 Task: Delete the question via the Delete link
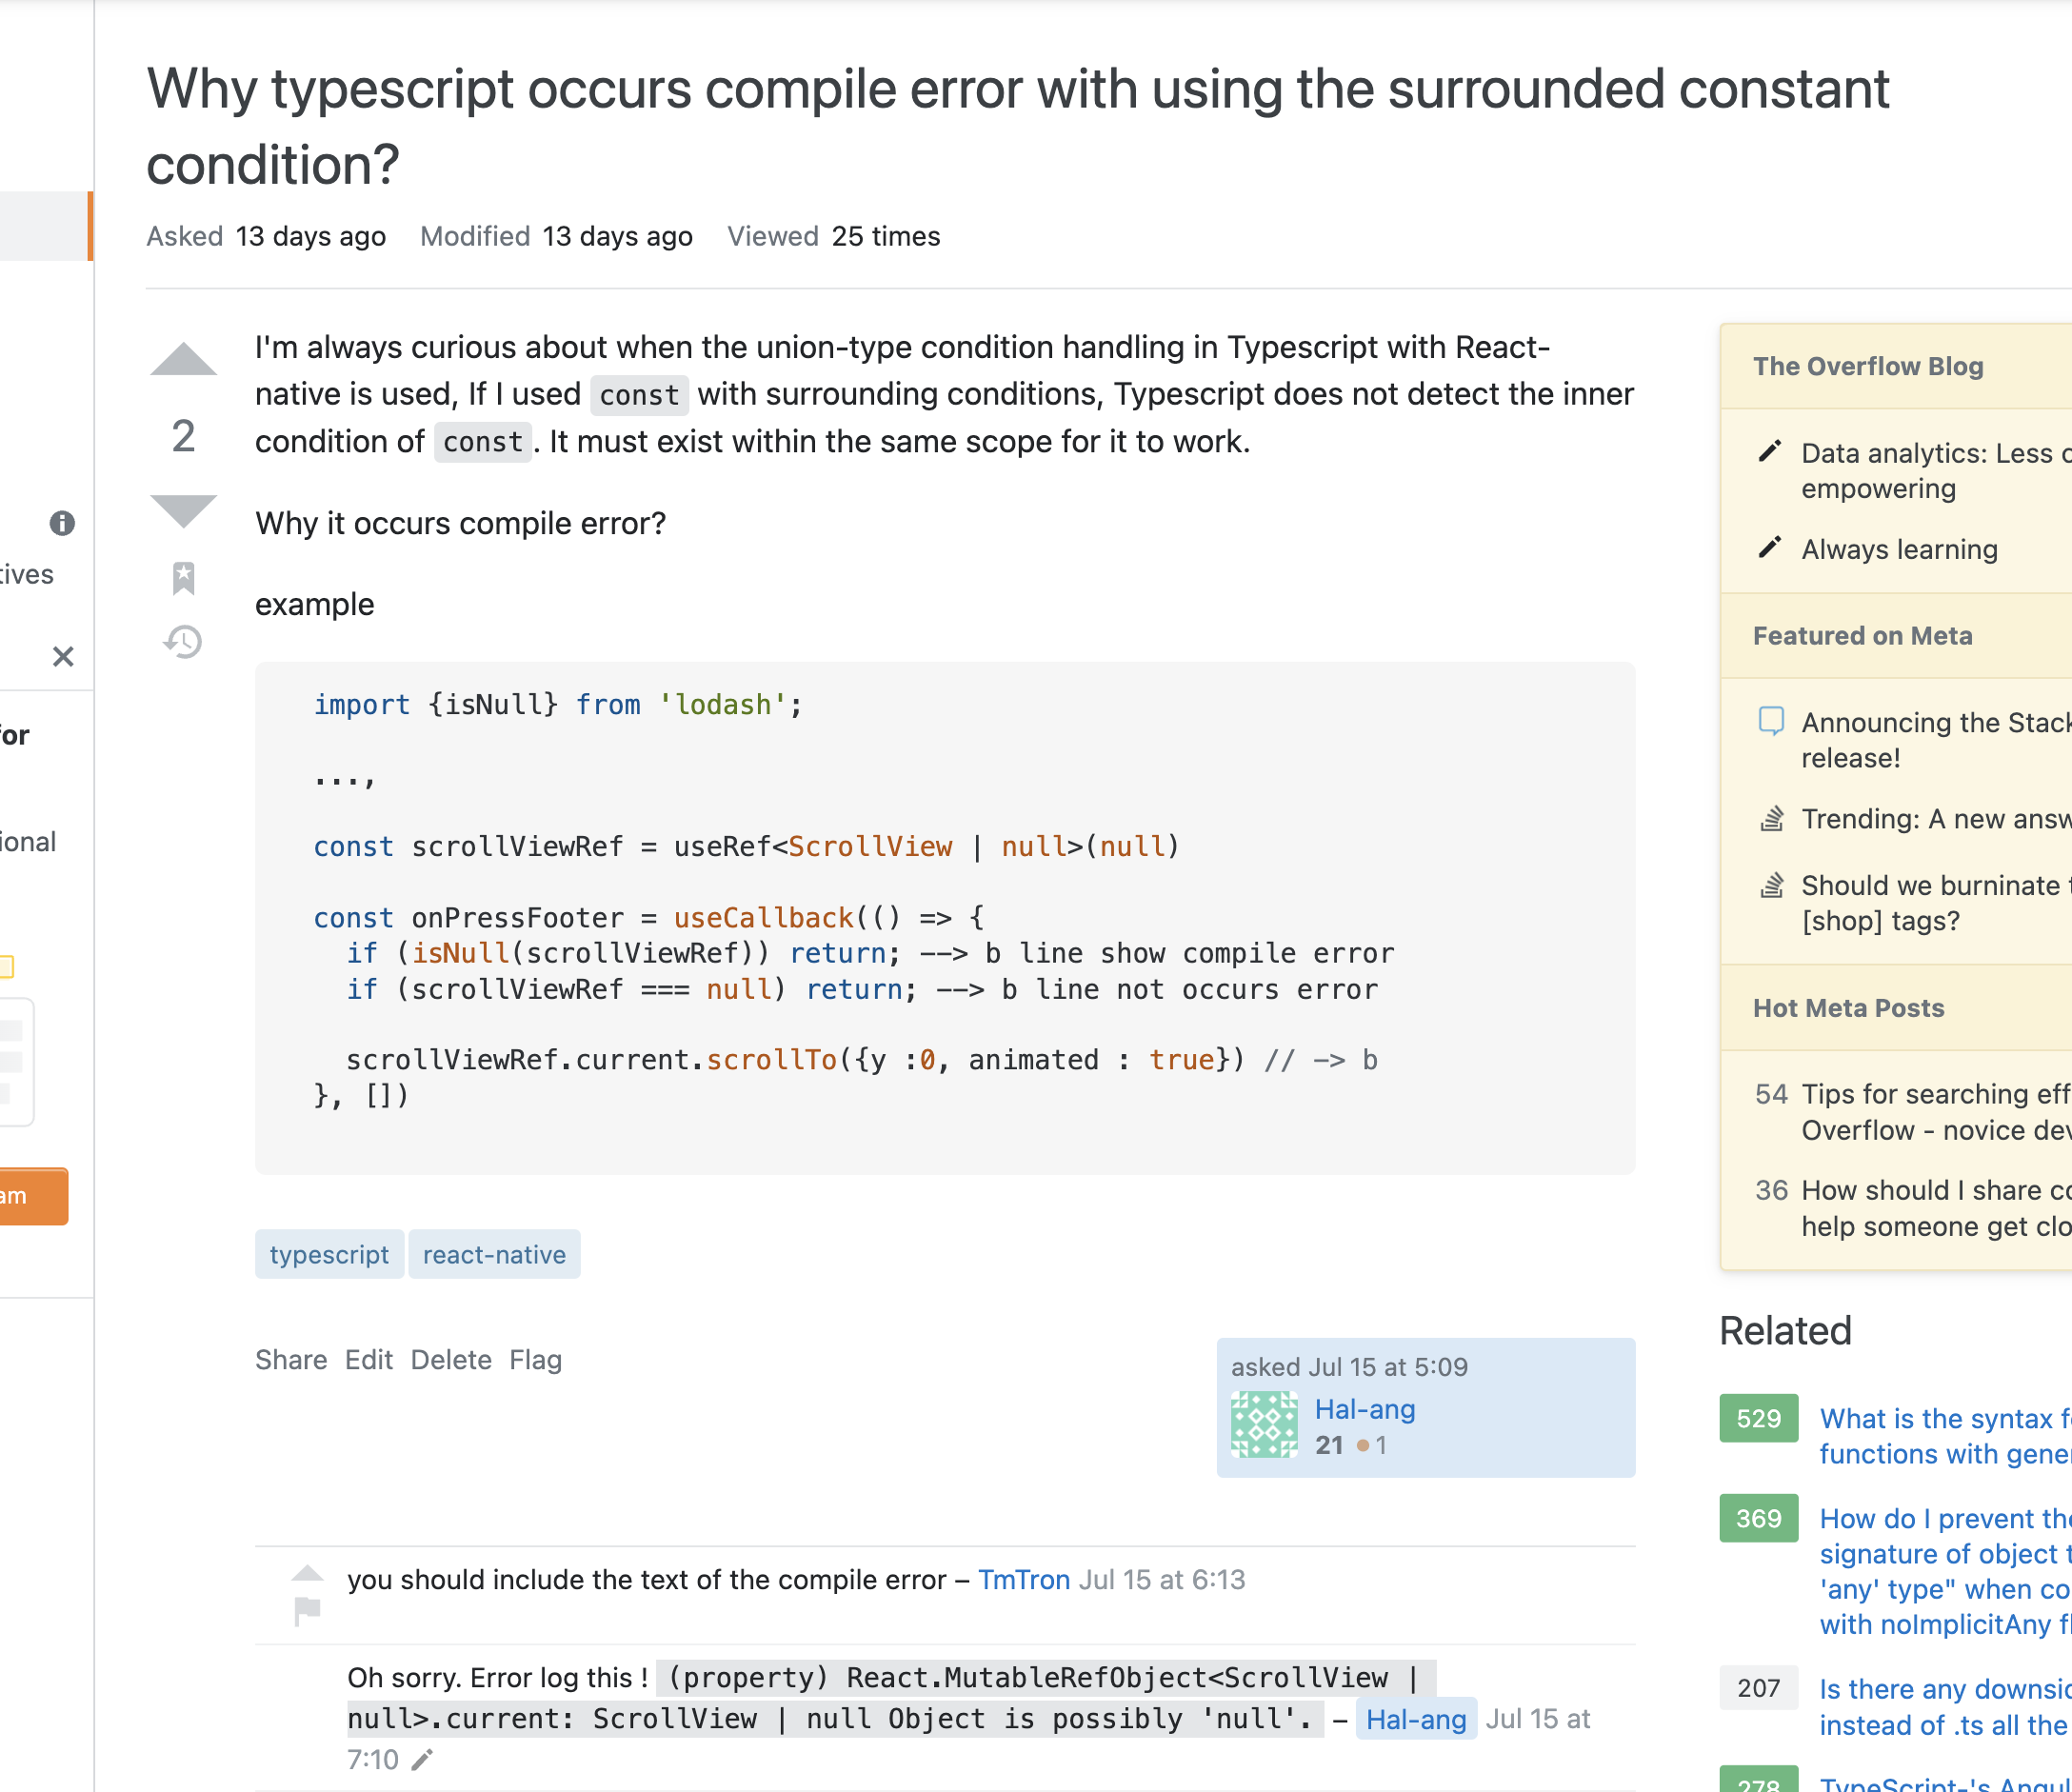(x=451, y=1360)
